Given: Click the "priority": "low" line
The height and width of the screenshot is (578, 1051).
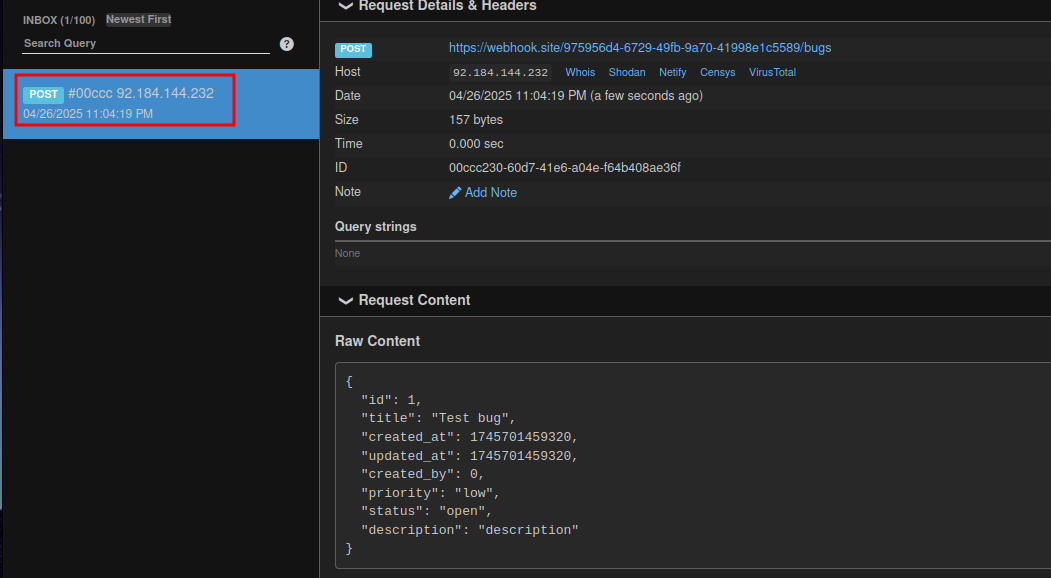Looking at the screenshot, I should (430, 493).
